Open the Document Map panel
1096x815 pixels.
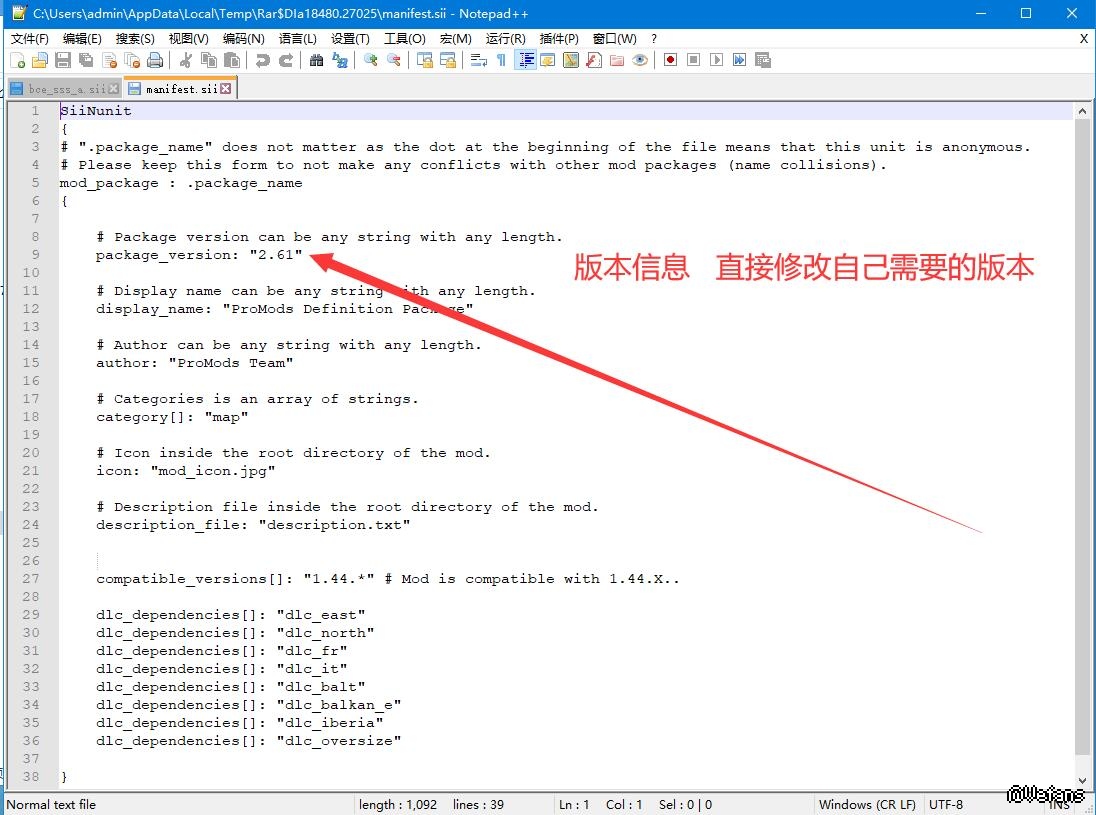tap(570, 60)
